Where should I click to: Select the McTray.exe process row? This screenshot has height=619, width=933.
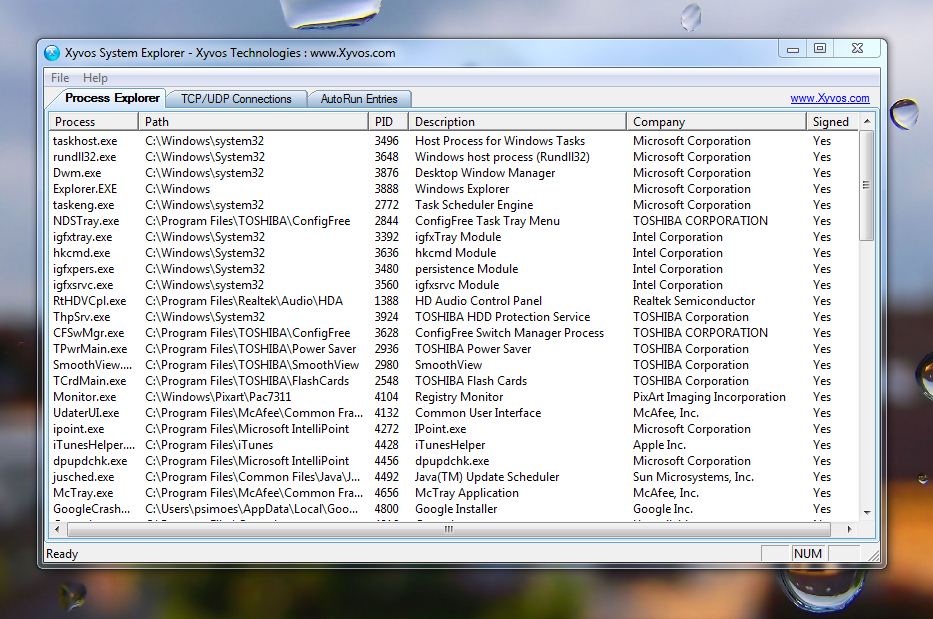(x=453, y=493)
